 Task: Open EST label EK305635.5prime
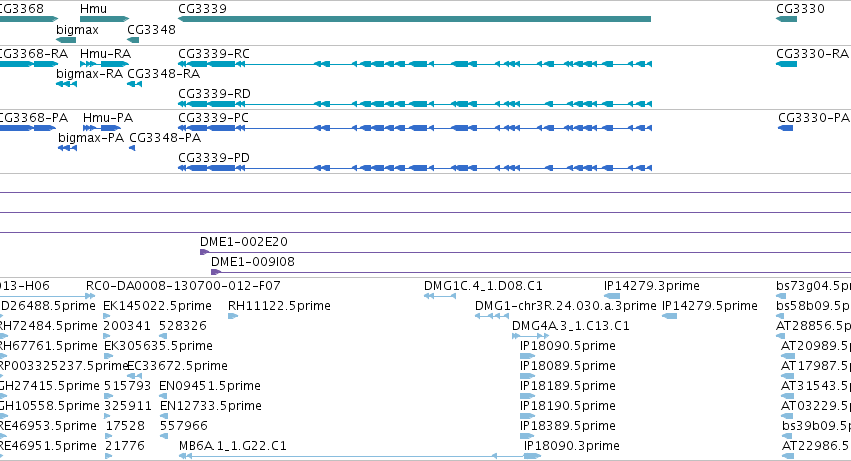pos(158,346)
